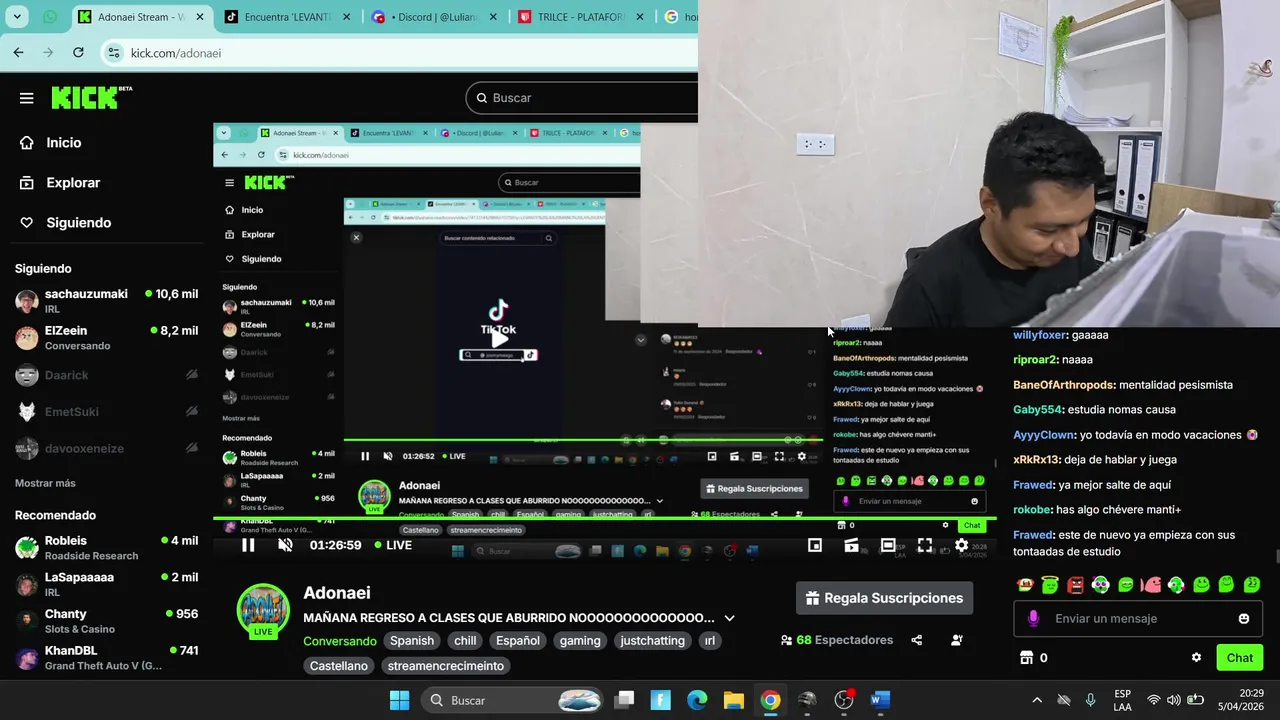The height and width of the screenshot is (720, 1280).
Task: Select the Castellano tag
Action: coord(339,666)
